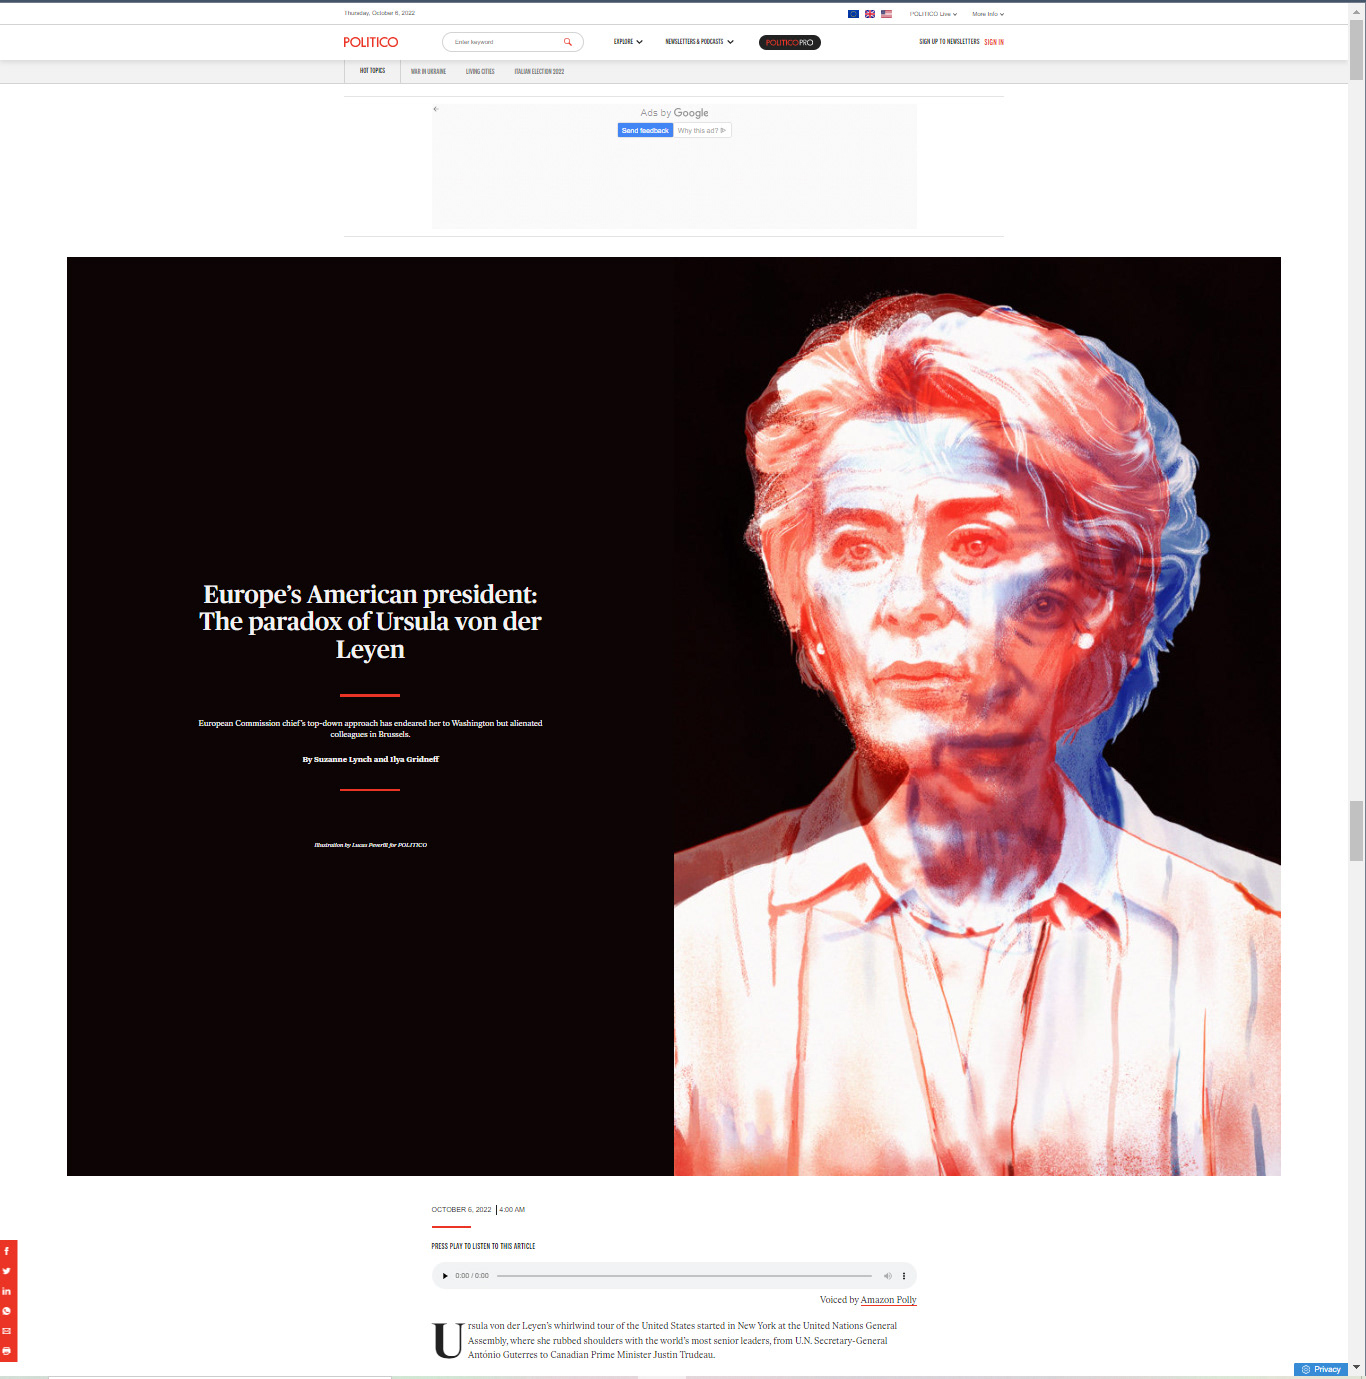Open the Living Cities topic
The image size is (1366, 1379).
[x=480, y=72]
